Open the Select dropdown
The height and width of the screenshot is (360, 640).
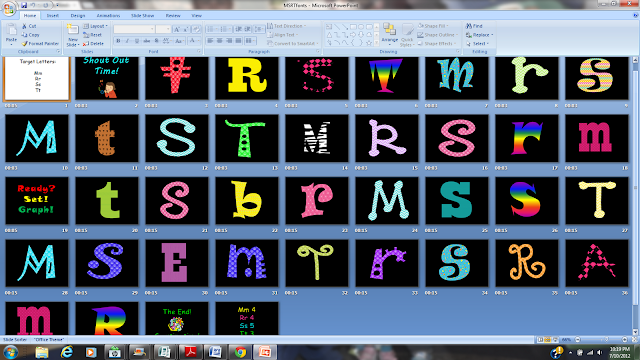pyautogui.click(x=477, y=43)
